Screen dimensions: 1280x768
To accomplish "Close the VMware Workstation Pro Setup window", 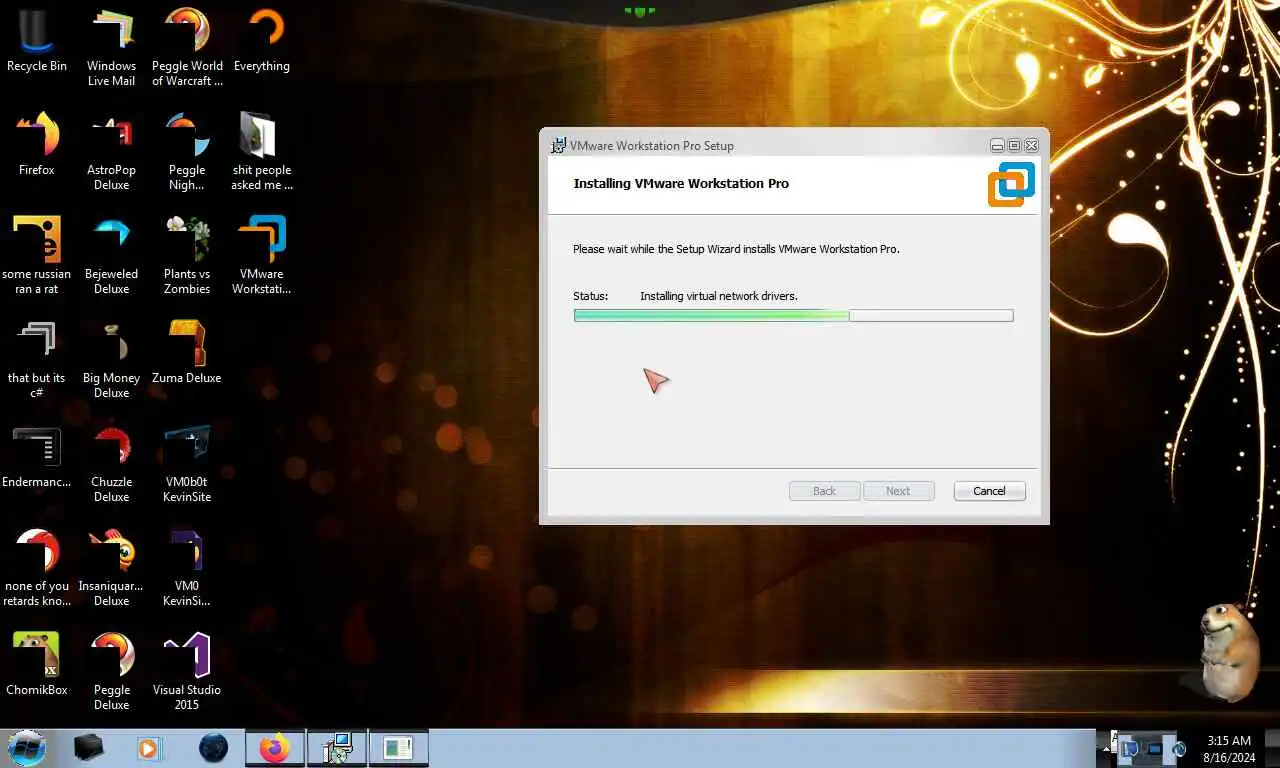I will 1031,145.
